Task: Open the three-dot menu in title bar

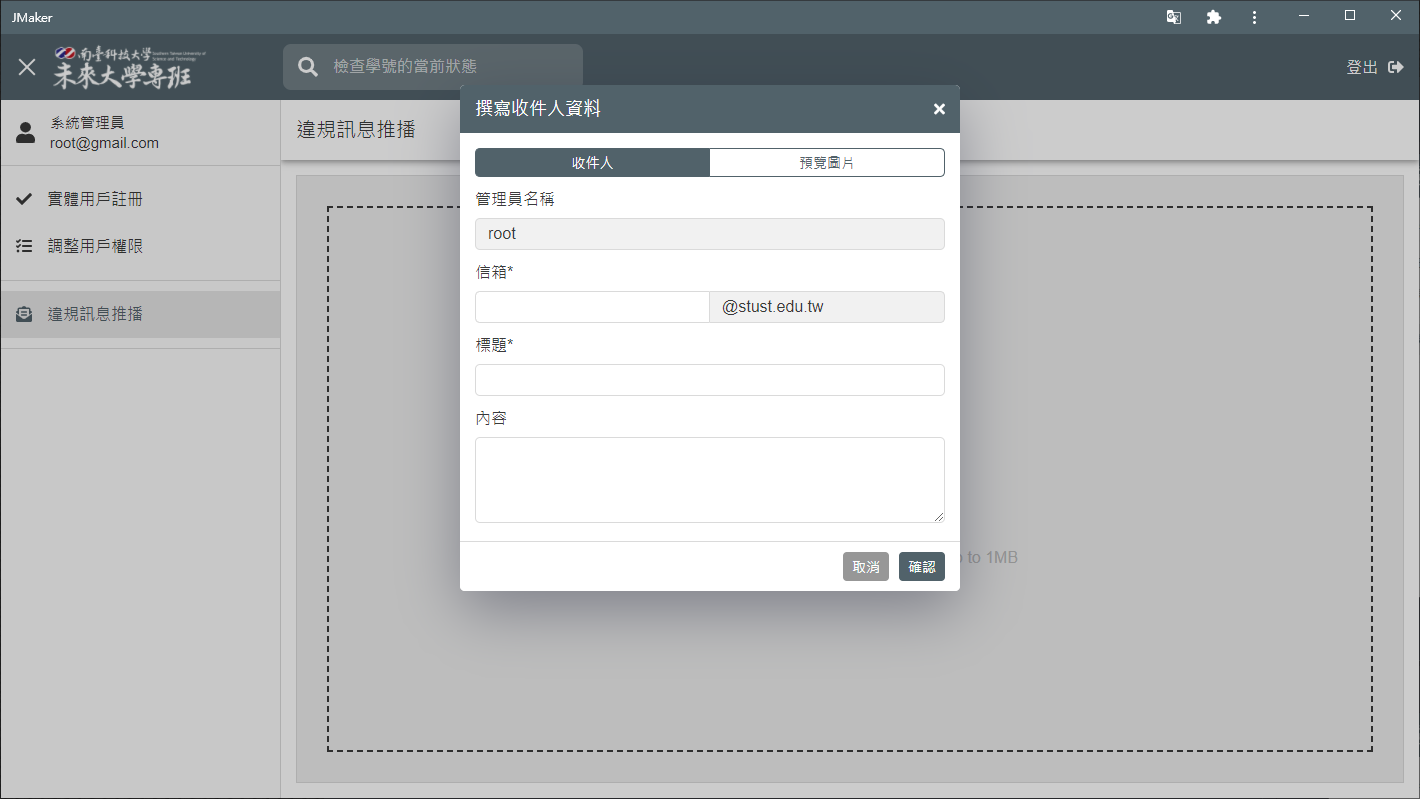Action: click(x=1254, y=17)
